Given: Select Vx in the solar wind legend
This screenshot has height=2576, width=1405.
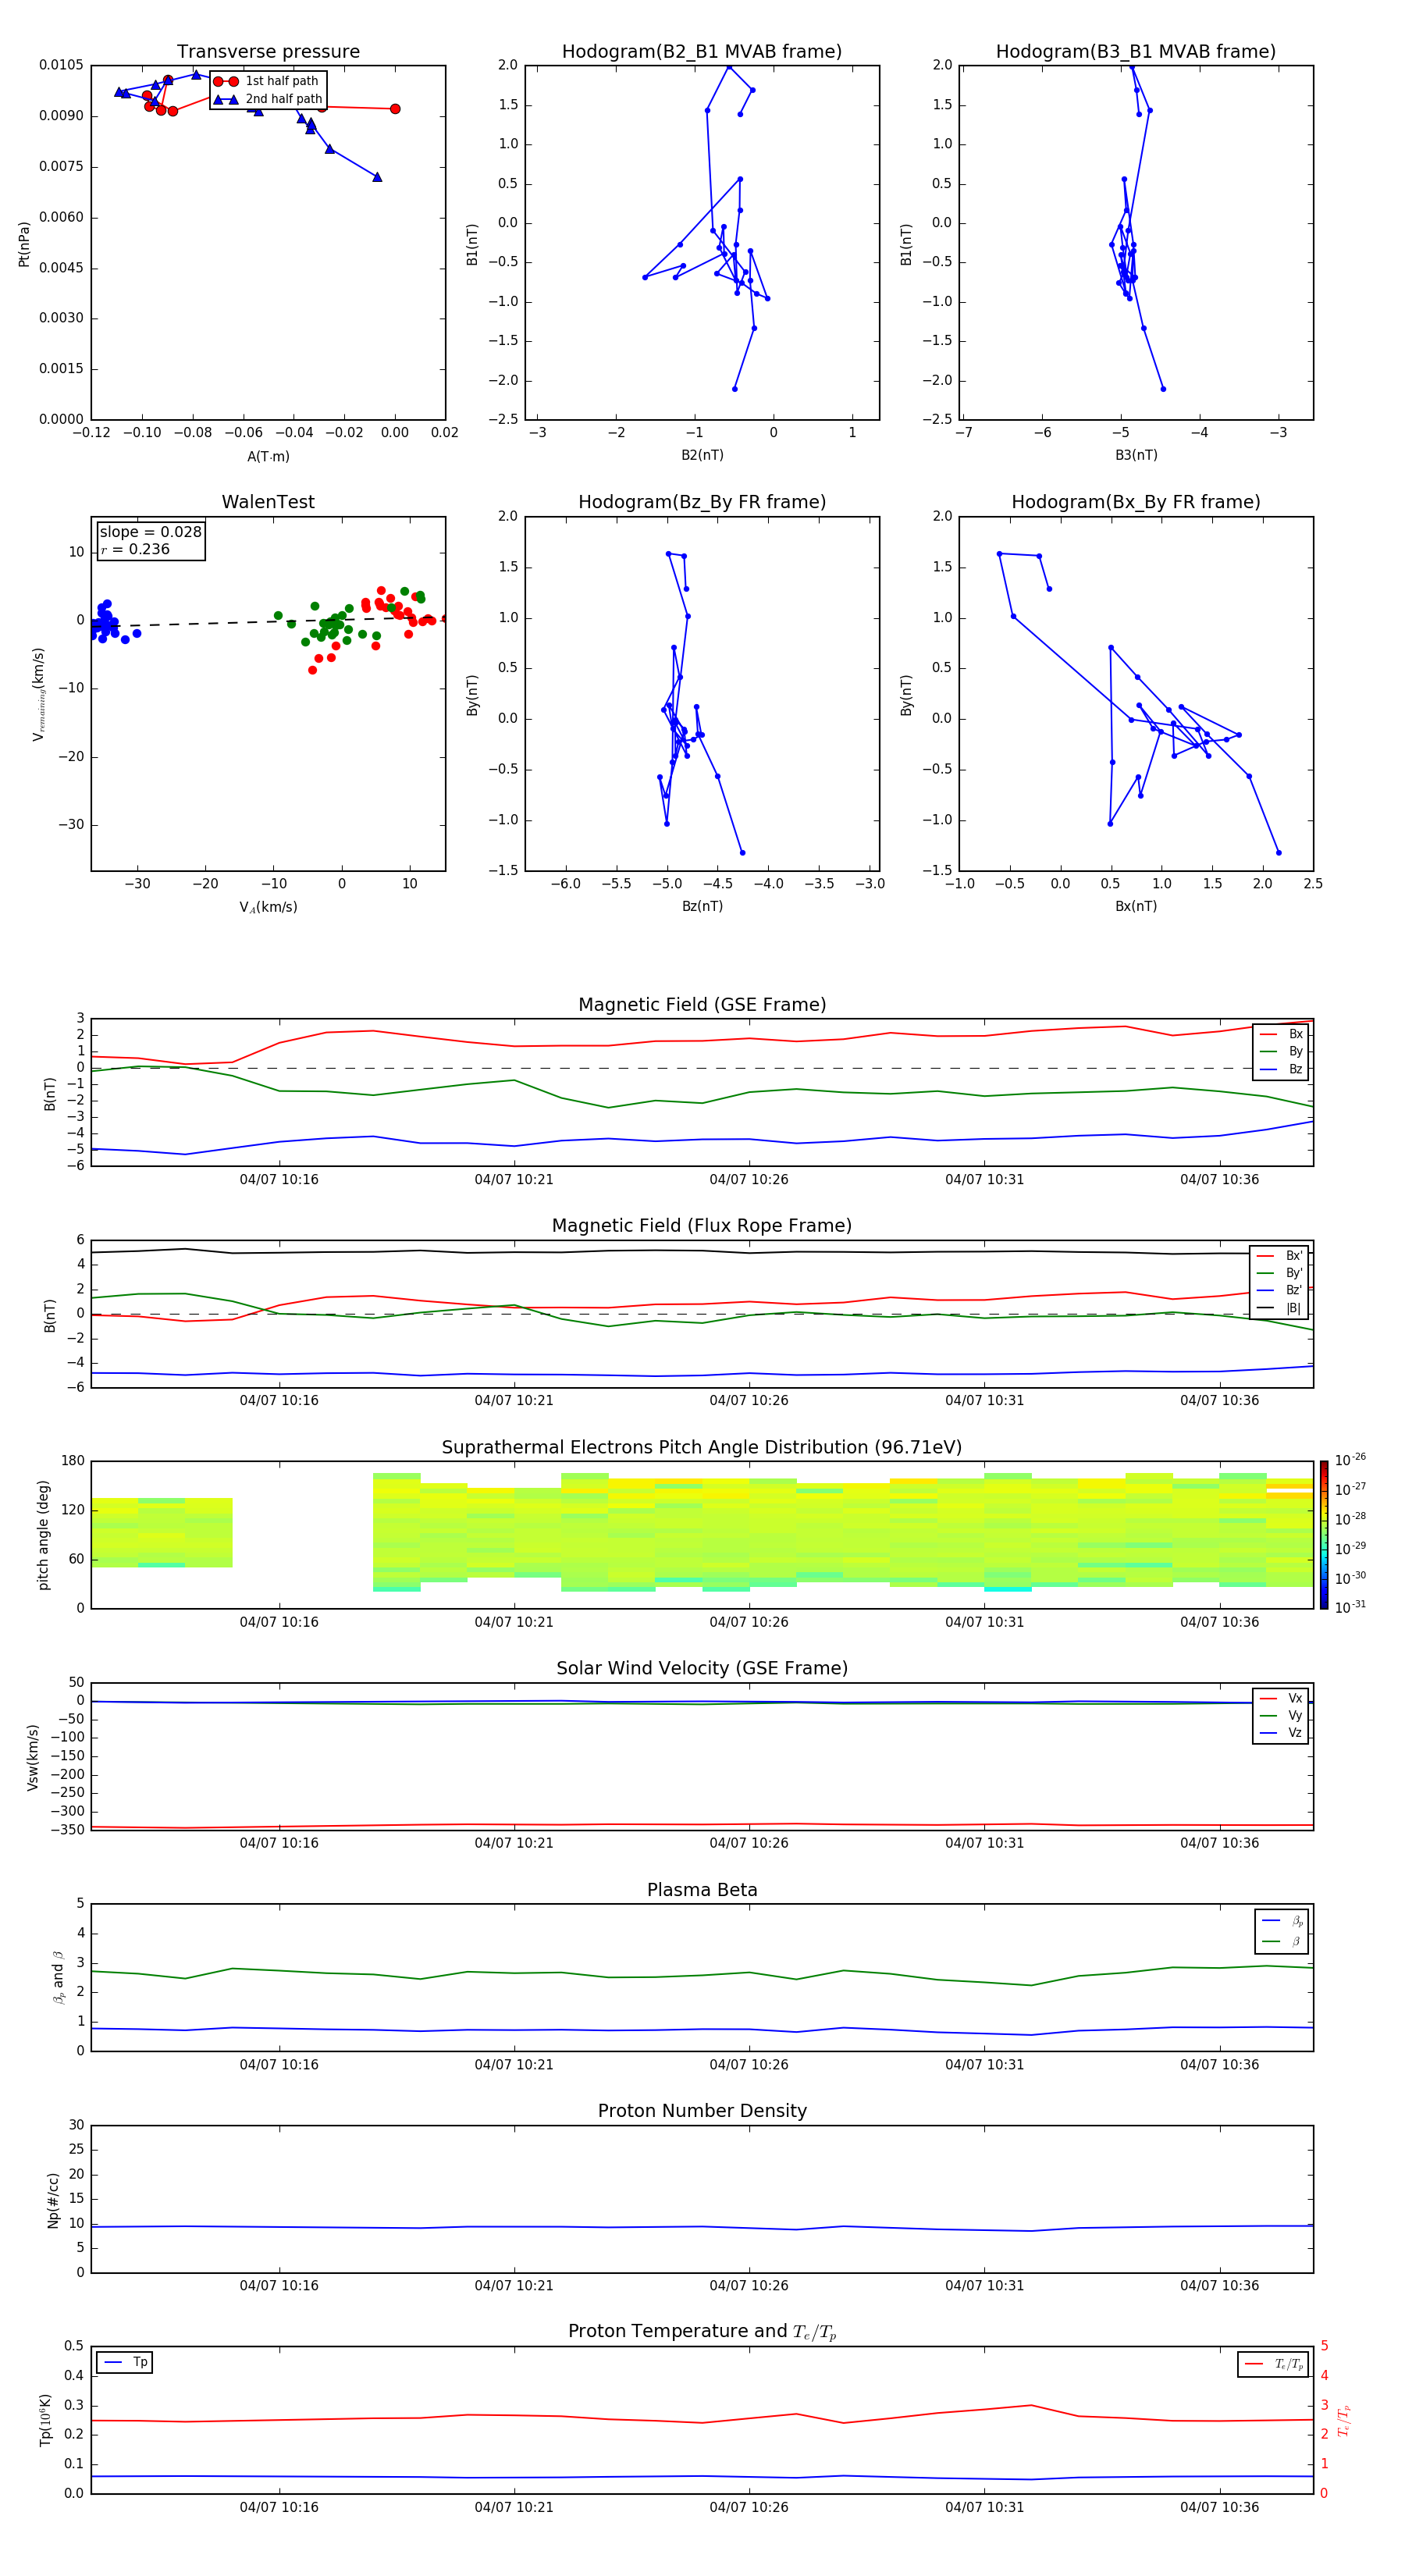Looking at the screenshot, I should [1282, 1698].
